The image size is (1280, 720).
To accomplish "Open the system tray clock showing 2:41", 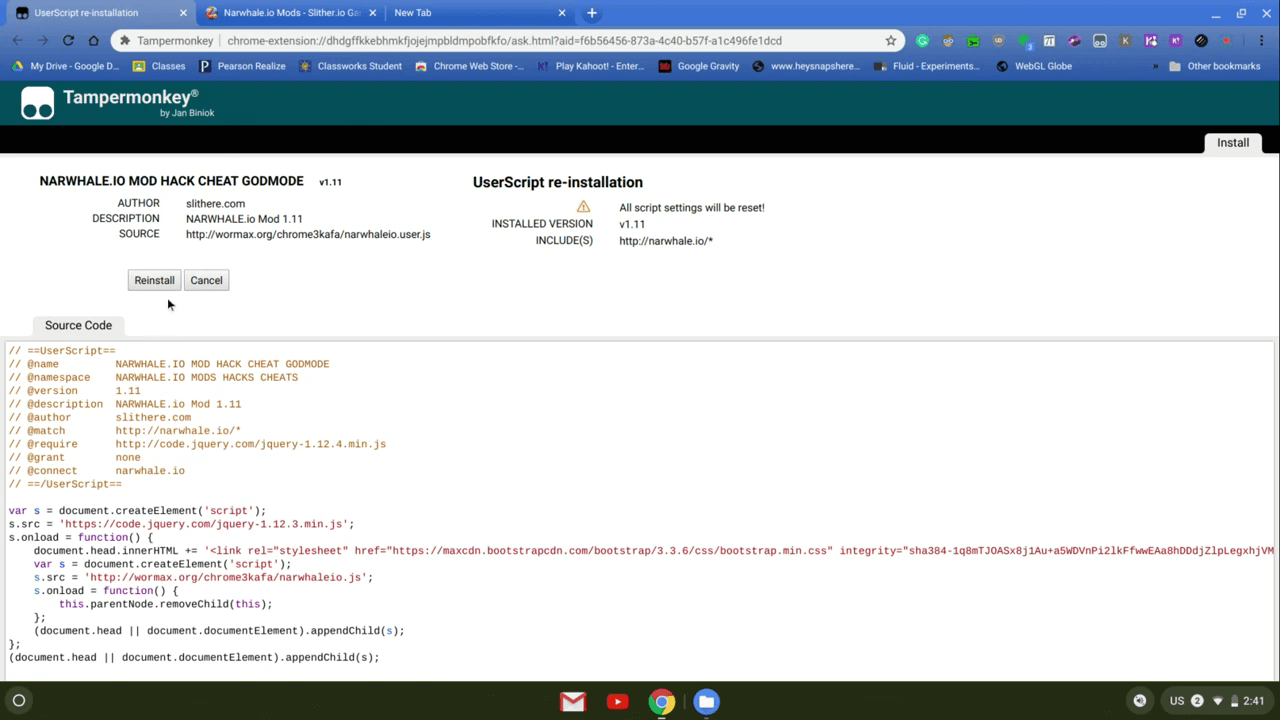I will [1254, 701].
